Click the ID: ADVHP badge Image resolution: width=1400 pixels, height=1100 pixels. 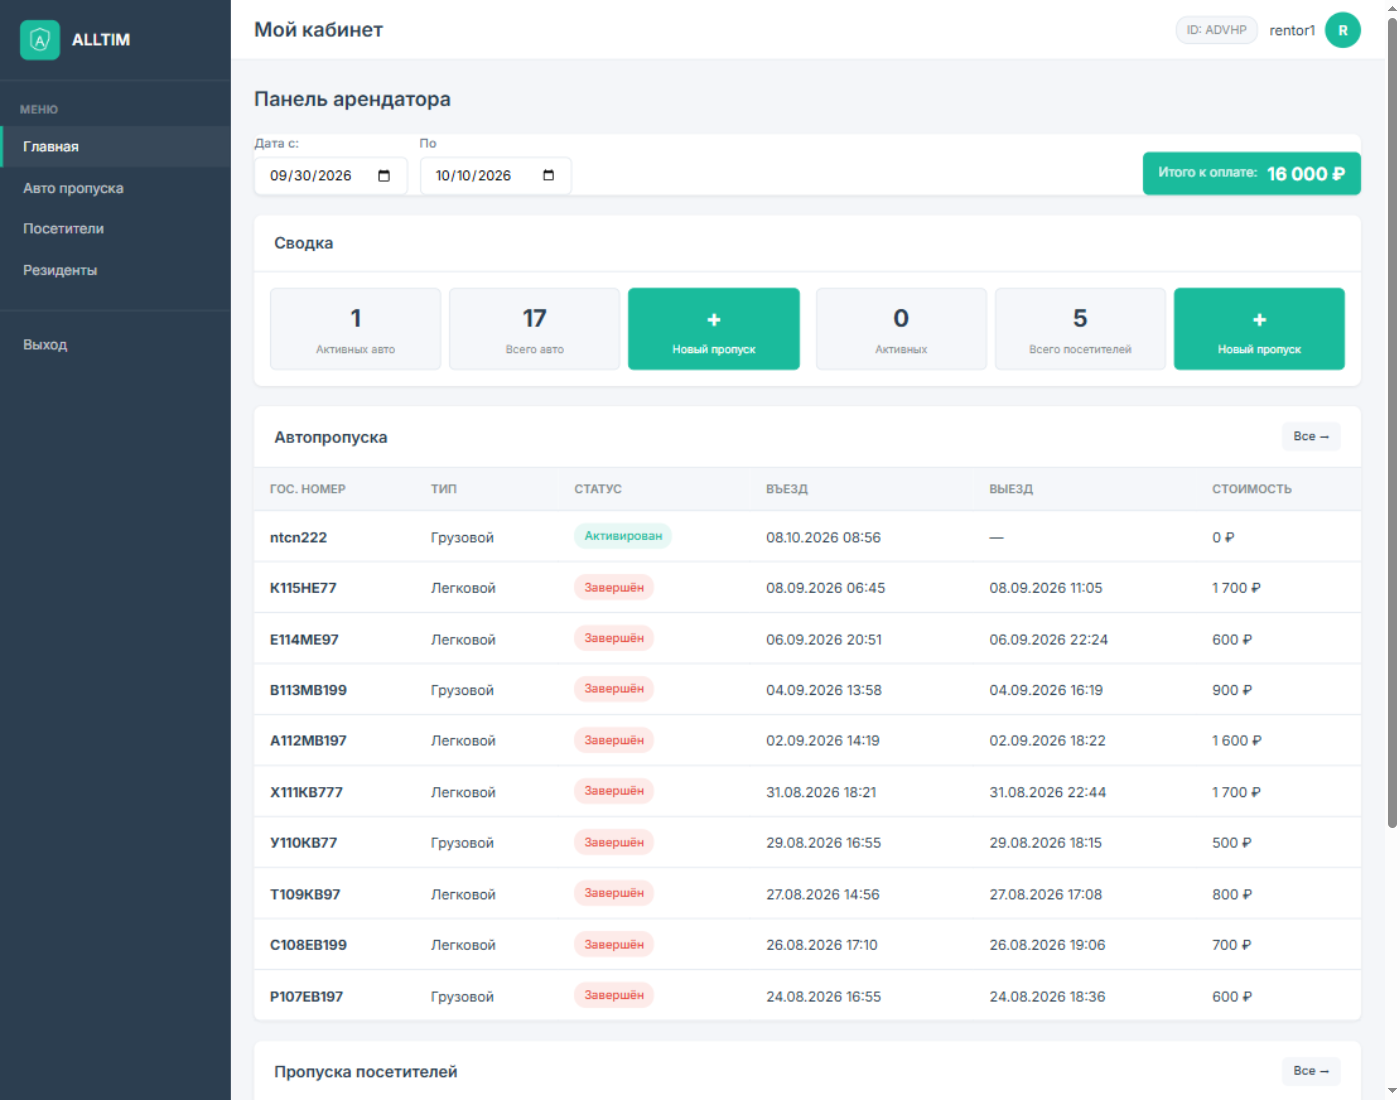[1217, 30]
